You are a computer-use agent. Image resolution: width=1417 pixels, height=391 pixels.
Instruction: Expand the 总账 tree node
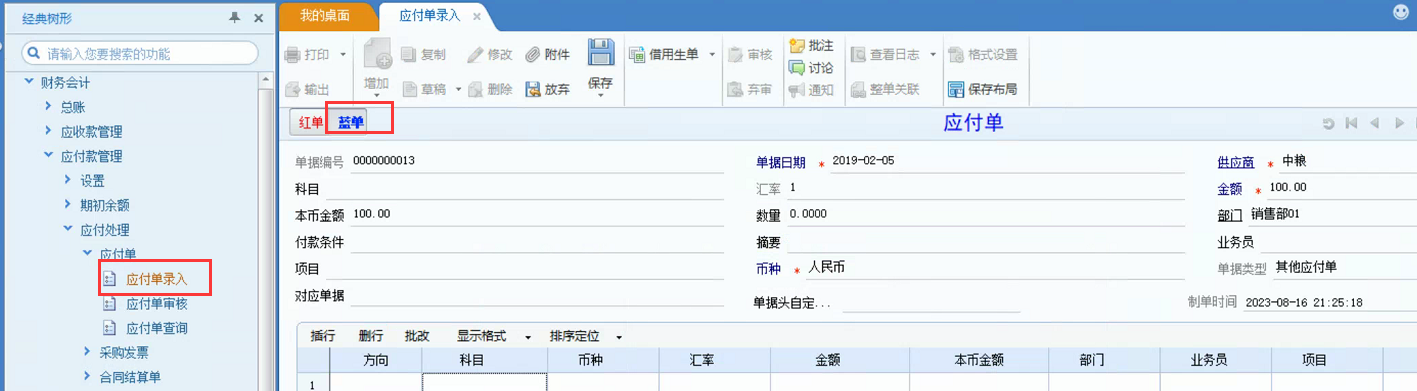pos(47,106)
